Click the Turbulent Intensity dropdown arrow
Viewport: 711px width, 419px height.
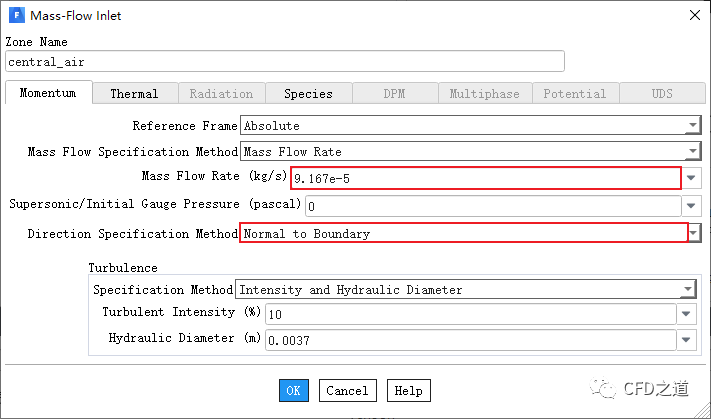click(x=687, y=314)
